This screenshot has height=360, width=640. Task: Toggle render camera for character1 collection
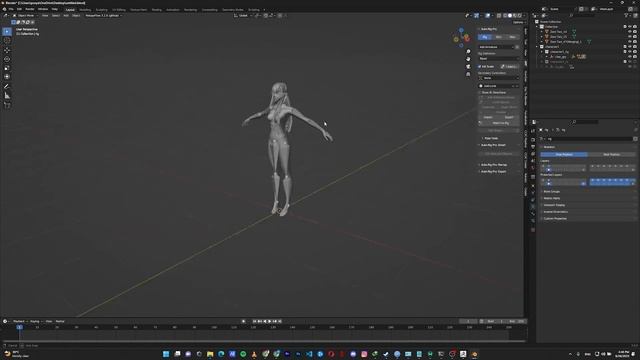(635, 47)
